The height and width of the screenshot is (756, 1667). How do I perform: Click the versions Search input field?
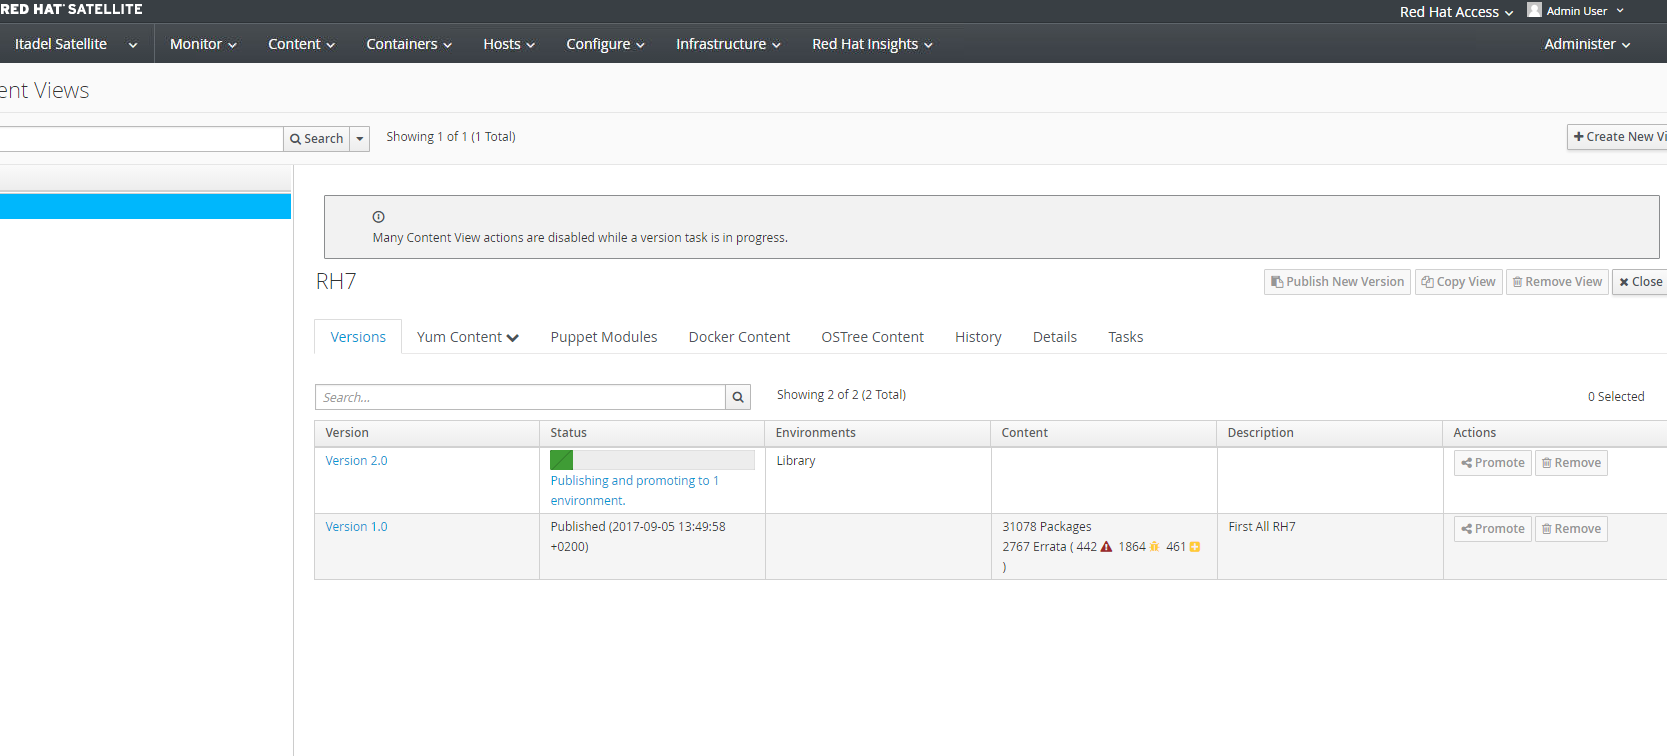point(520,397)
